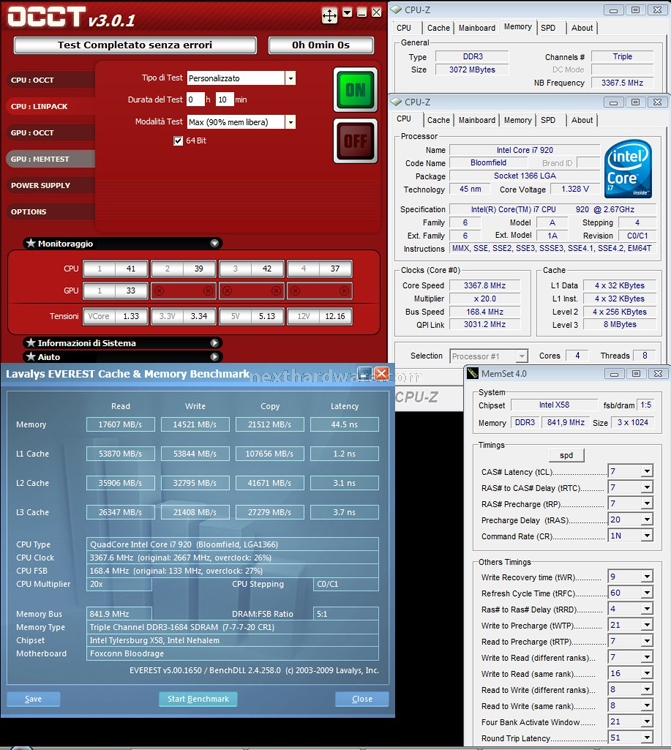Start the test with green ON button
The height and width of the screenshot is (750, 671).
[355, 90]
